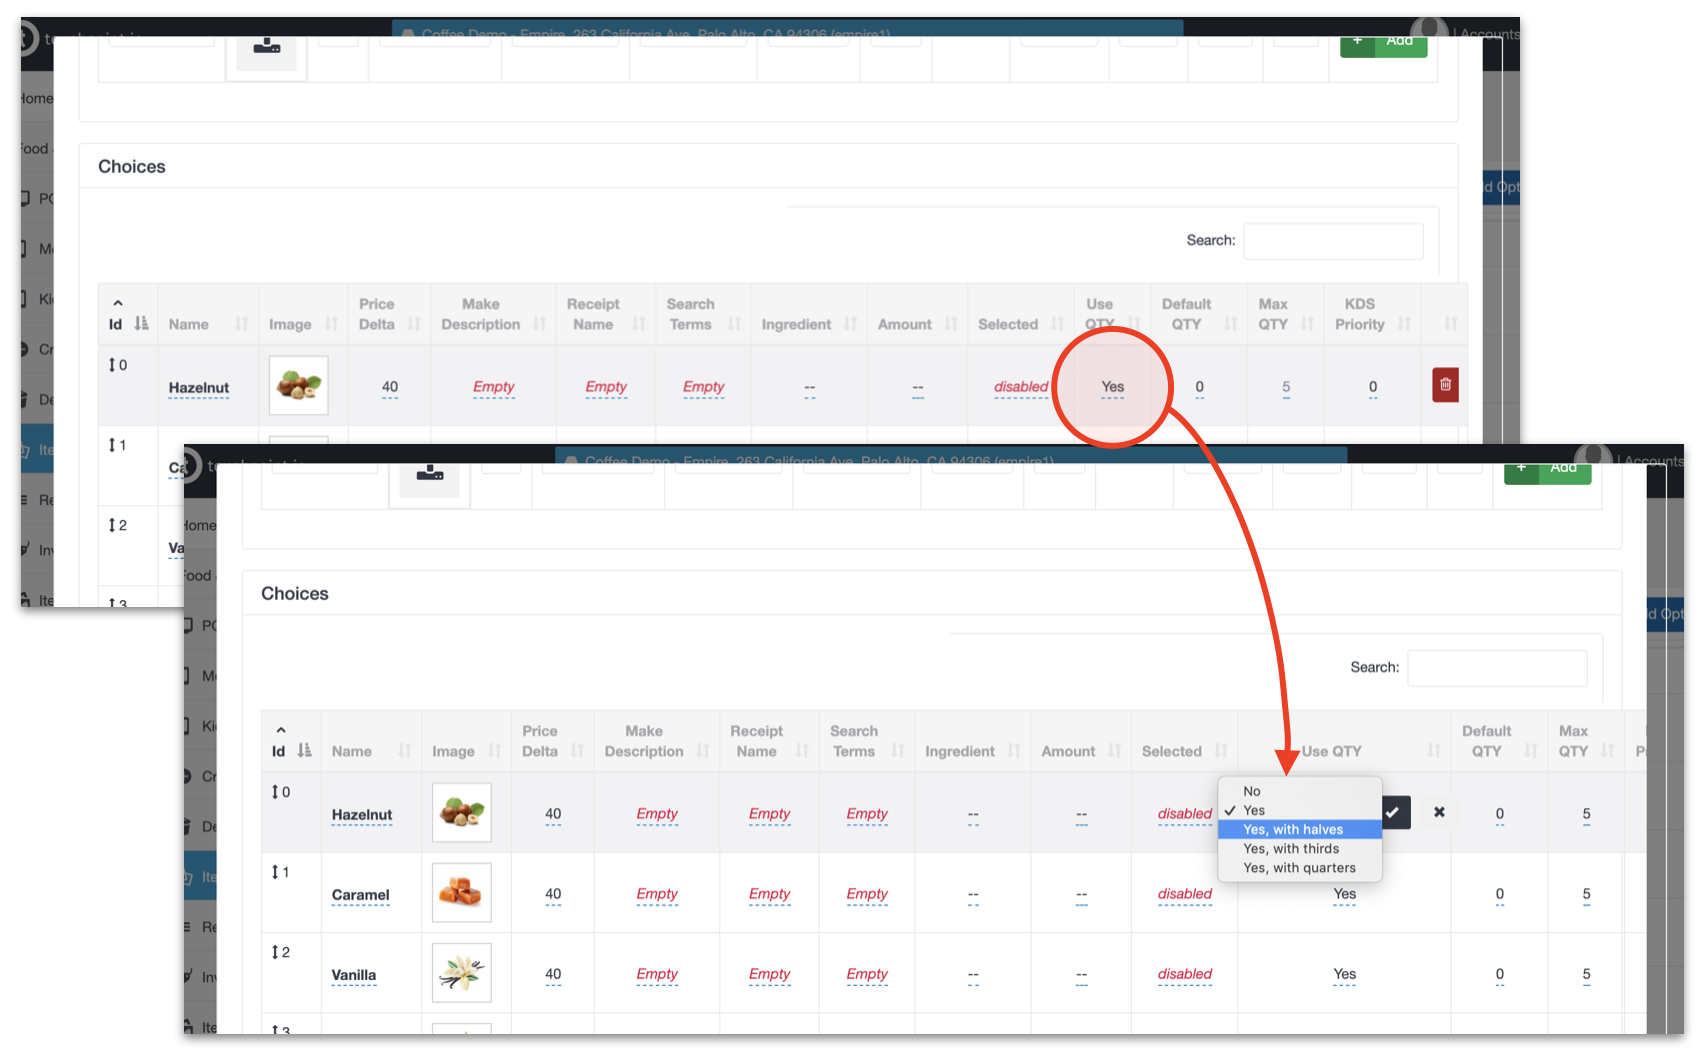Edit Hazelnut's Max QTY 5 in back window
The height and width of the screenshot is (1062, 1702).
1286,387
